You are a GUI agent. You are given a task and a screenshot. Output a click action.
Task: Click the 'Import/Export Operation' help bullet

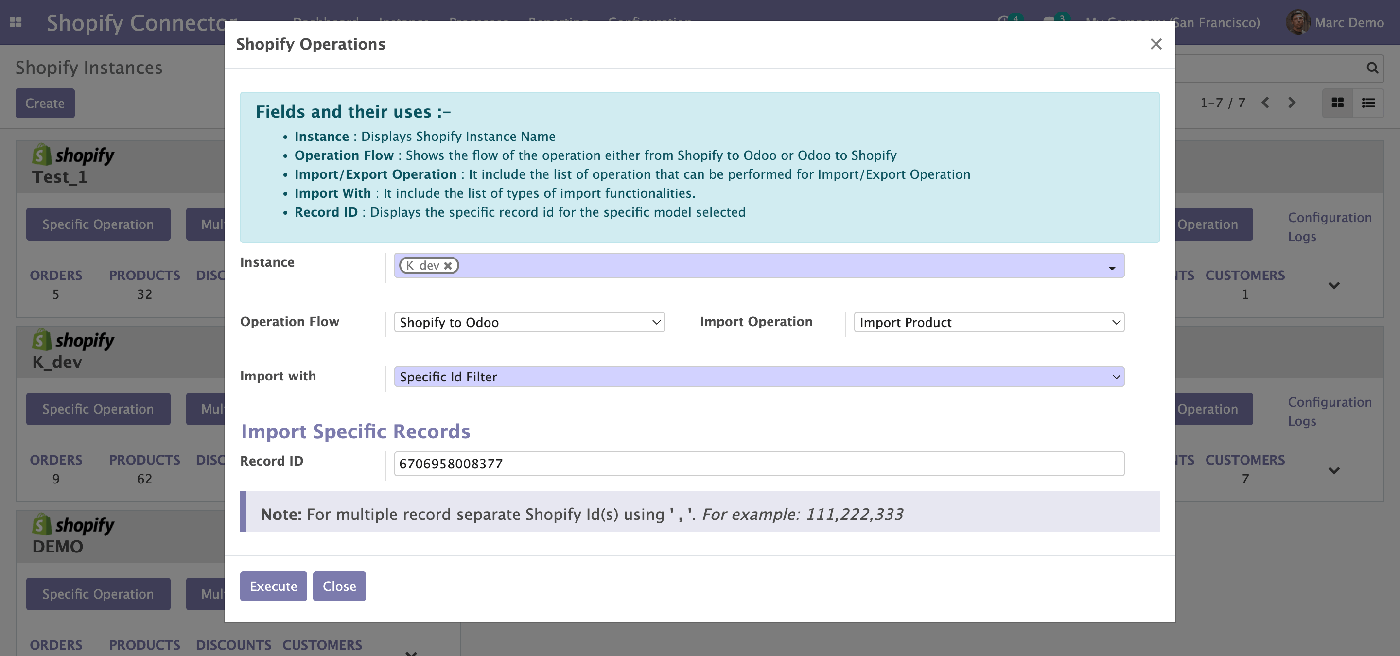(633, 174)
